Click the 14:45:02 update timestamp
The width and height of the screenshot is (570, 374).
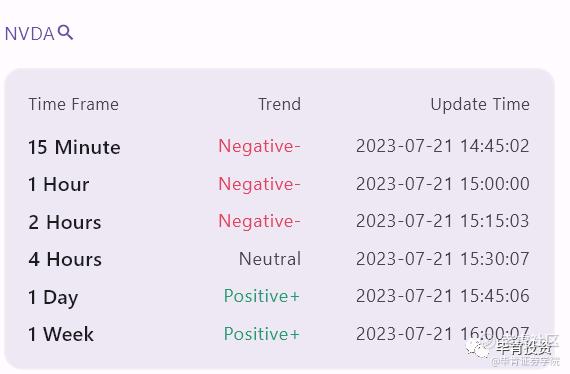tap(442, 146)
